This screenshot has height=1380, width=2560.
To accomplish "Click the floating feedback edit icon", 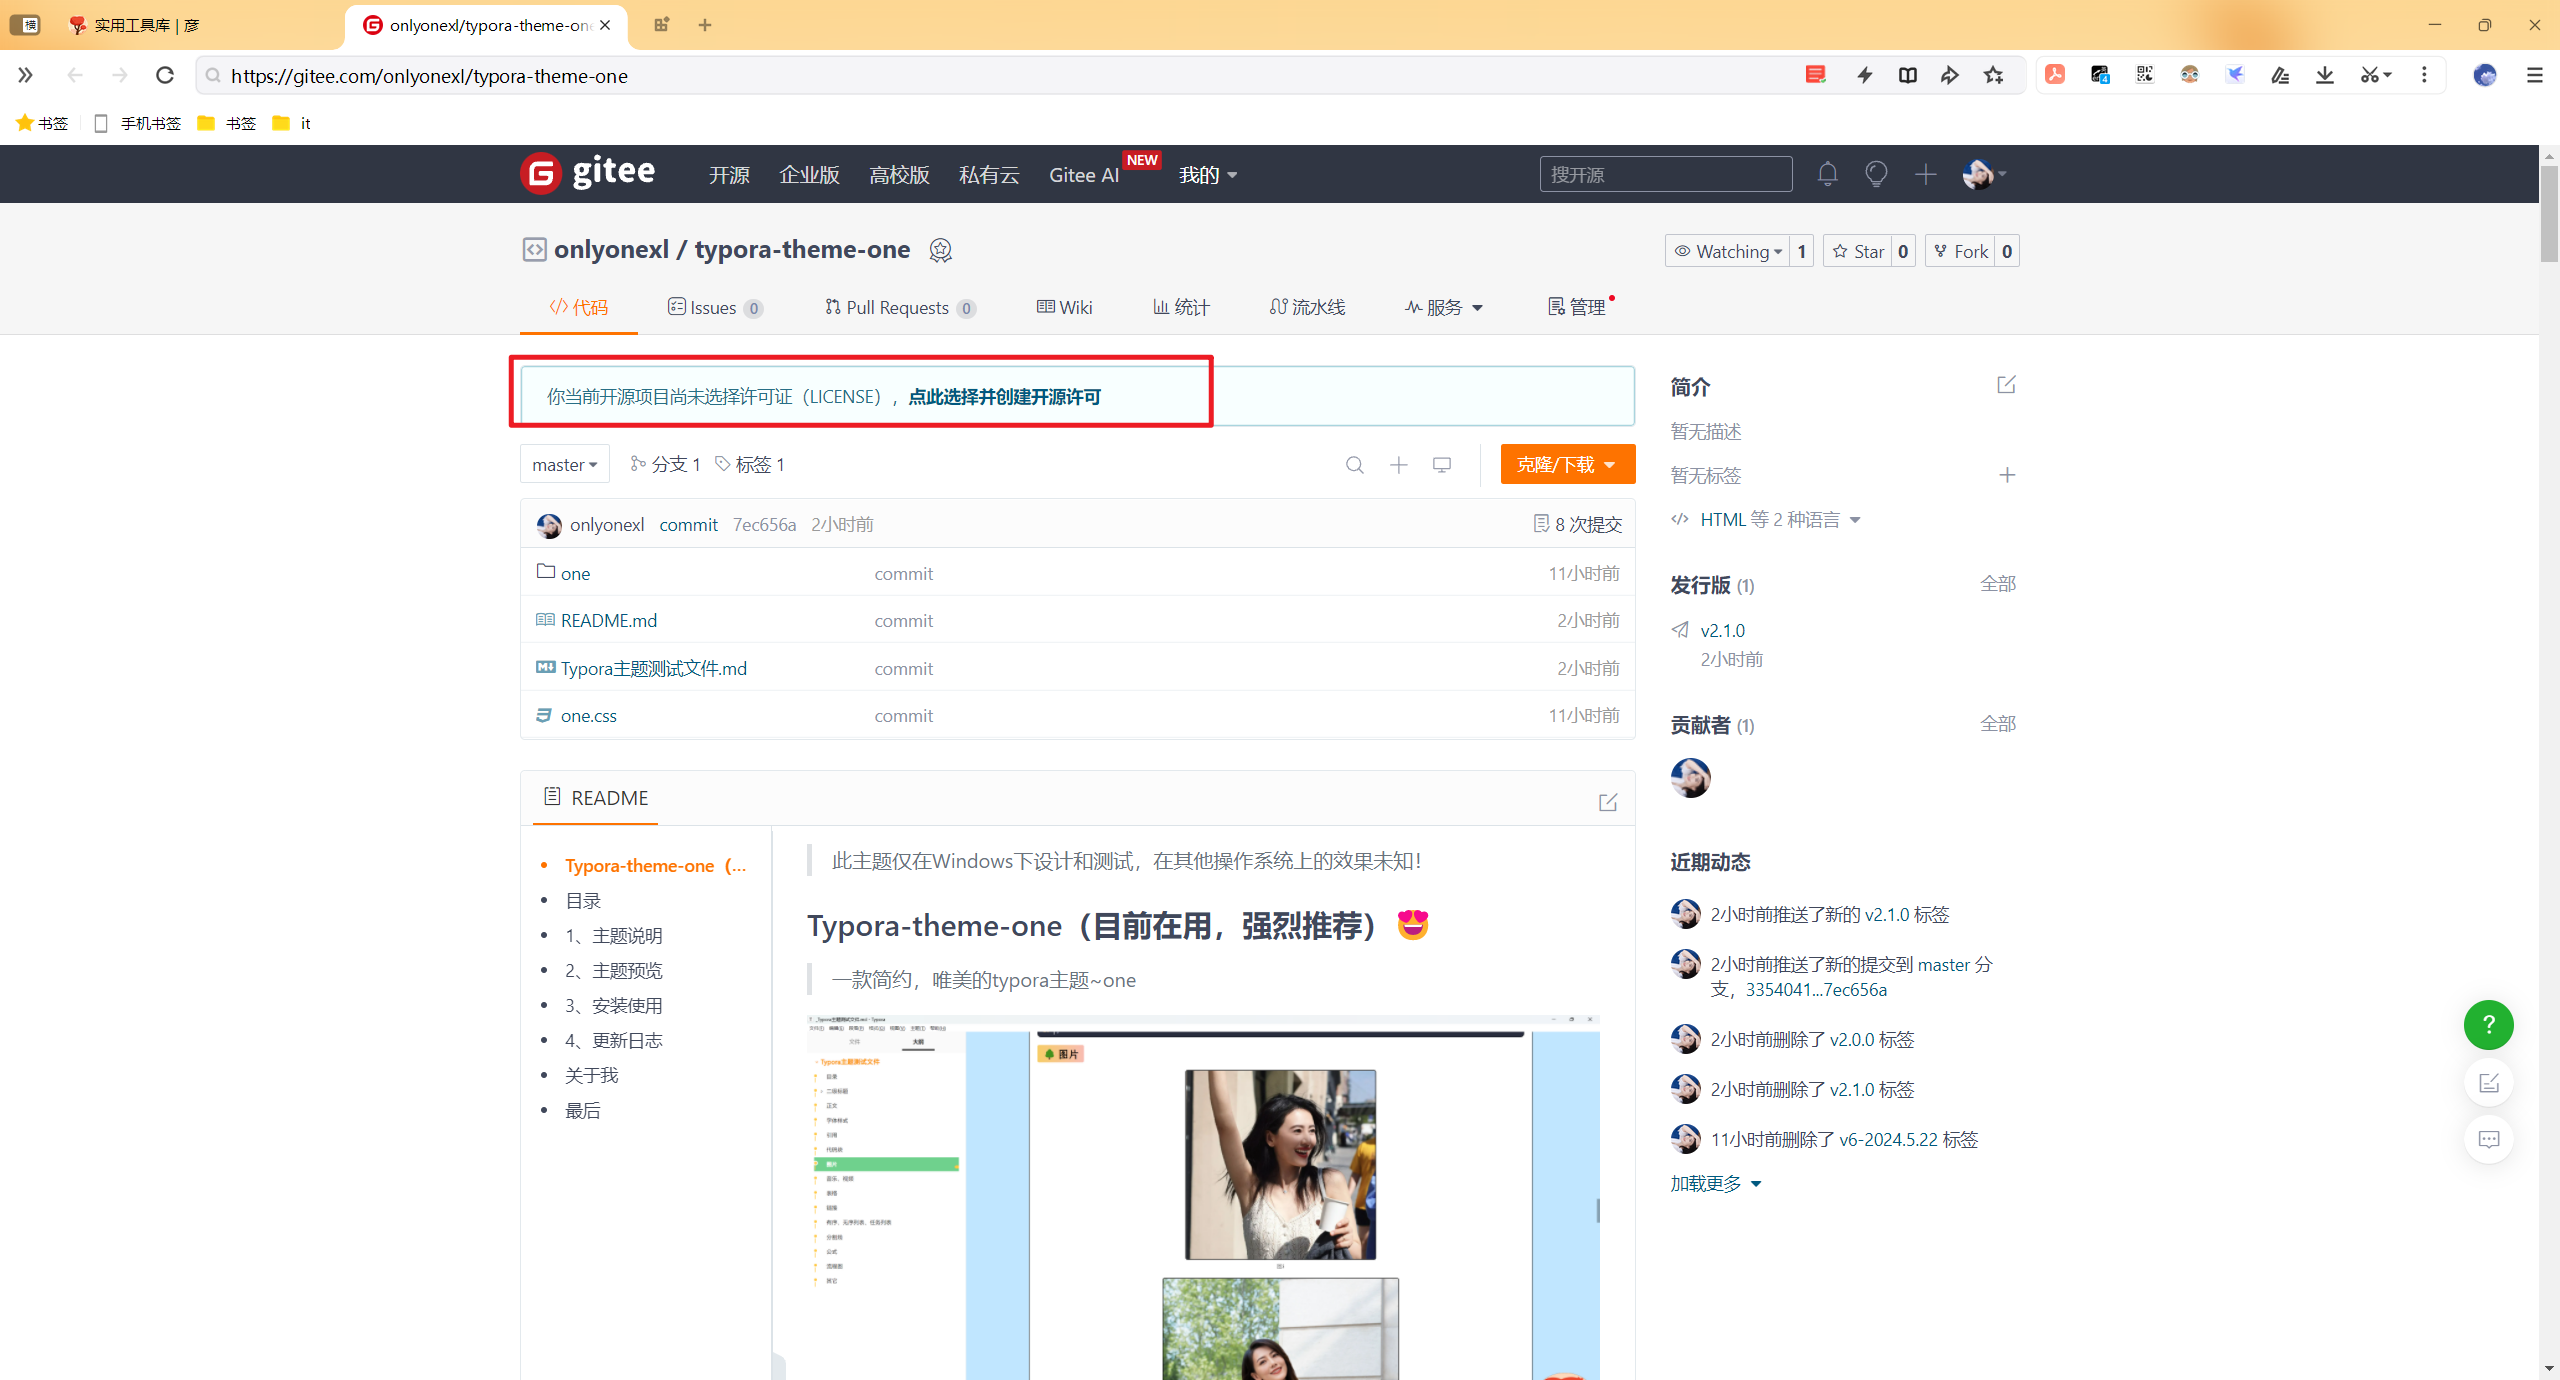I will [x=2488, y=1082].
